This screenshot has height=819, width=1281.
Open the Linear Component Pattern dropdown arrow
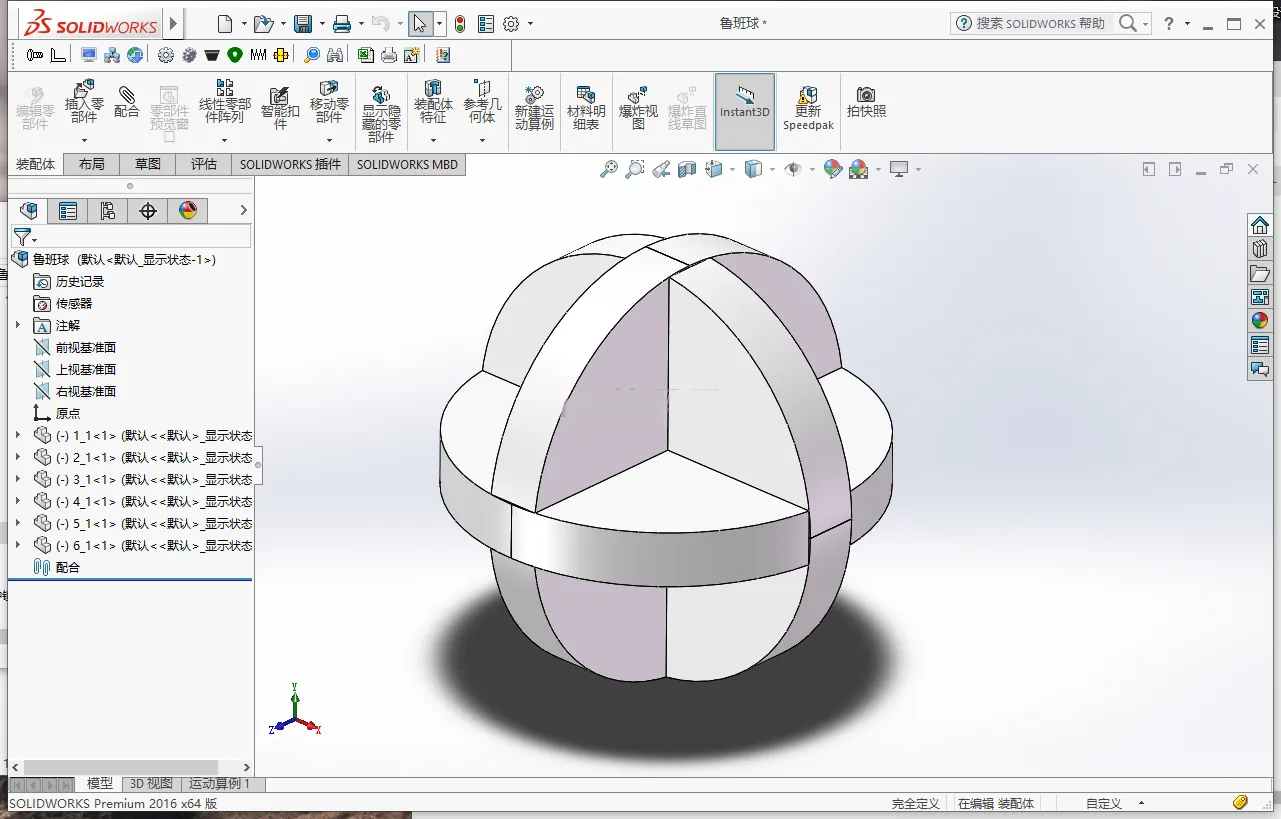point(225,140)
